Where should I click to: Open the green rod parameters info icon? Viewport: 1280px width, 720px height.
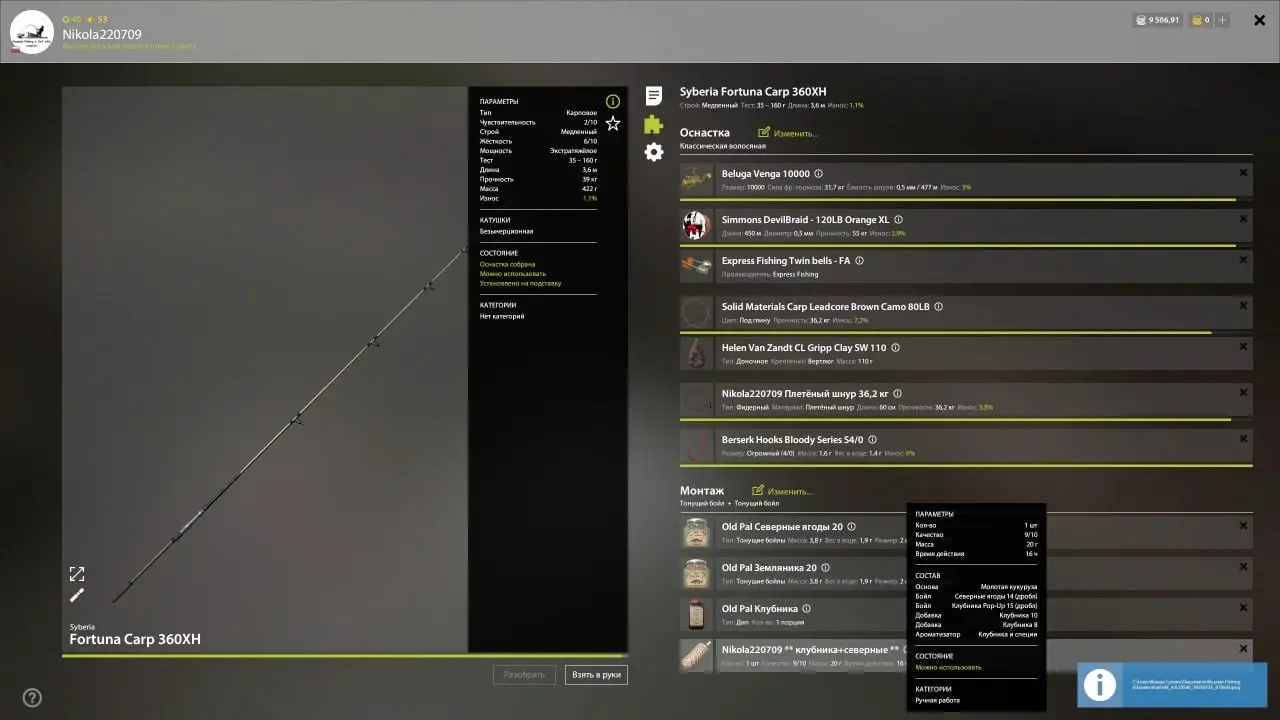613,101
